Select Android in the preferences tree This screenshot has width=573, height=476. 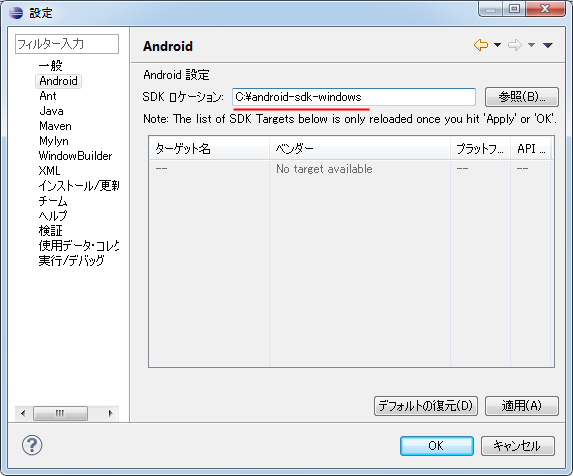click(x=58, y=81)
